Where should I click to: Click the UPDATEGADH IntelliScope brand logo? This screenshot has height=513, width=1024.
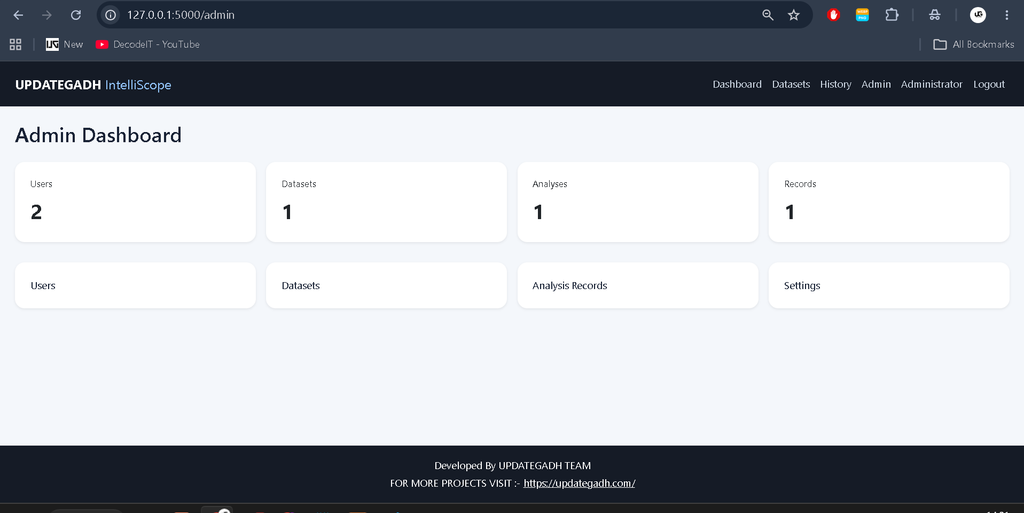click(x=93, y=85)
